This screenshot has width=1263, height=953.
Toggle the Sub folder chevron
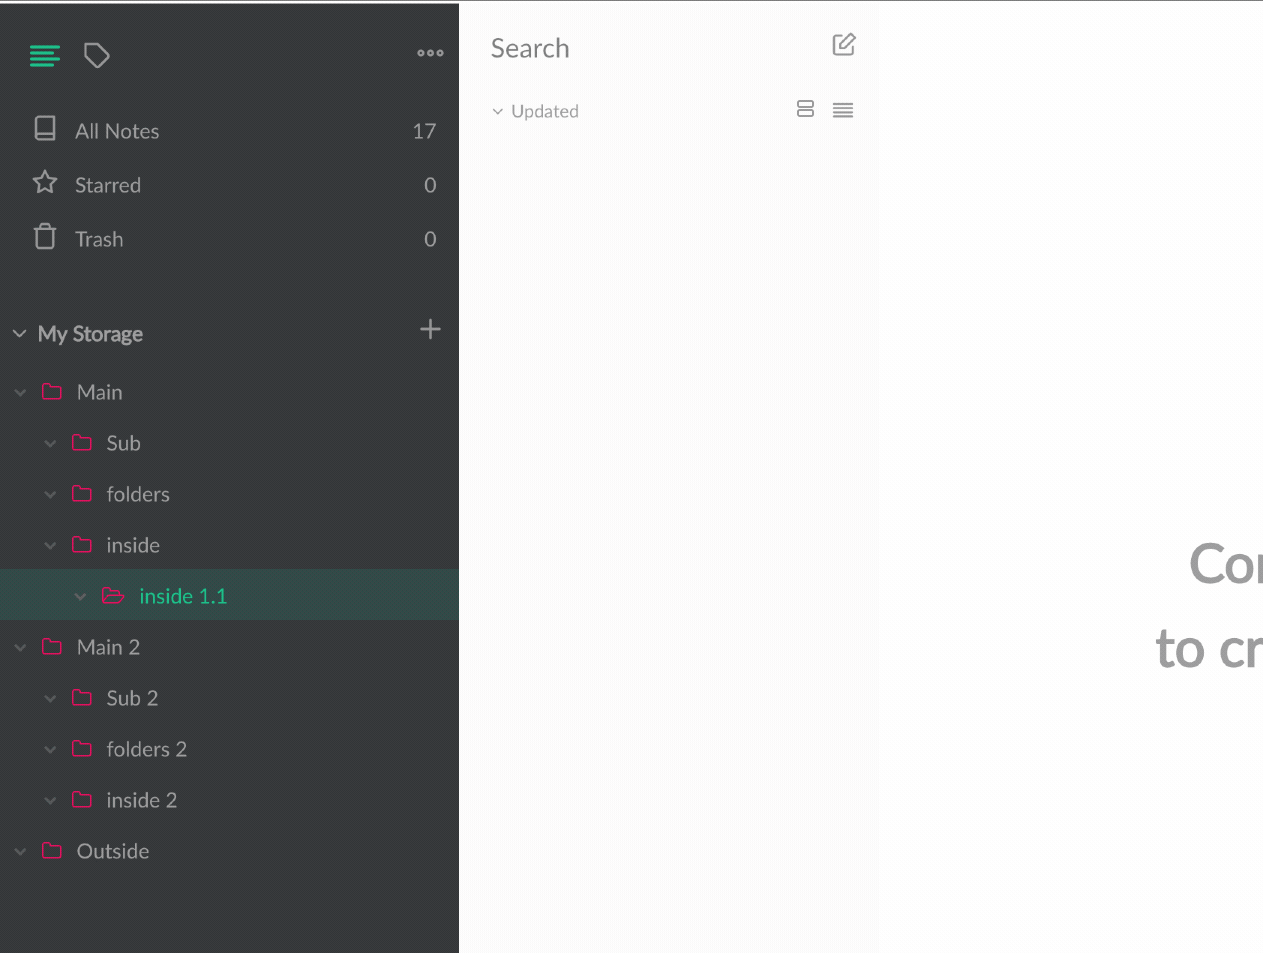tap(50, 444)
